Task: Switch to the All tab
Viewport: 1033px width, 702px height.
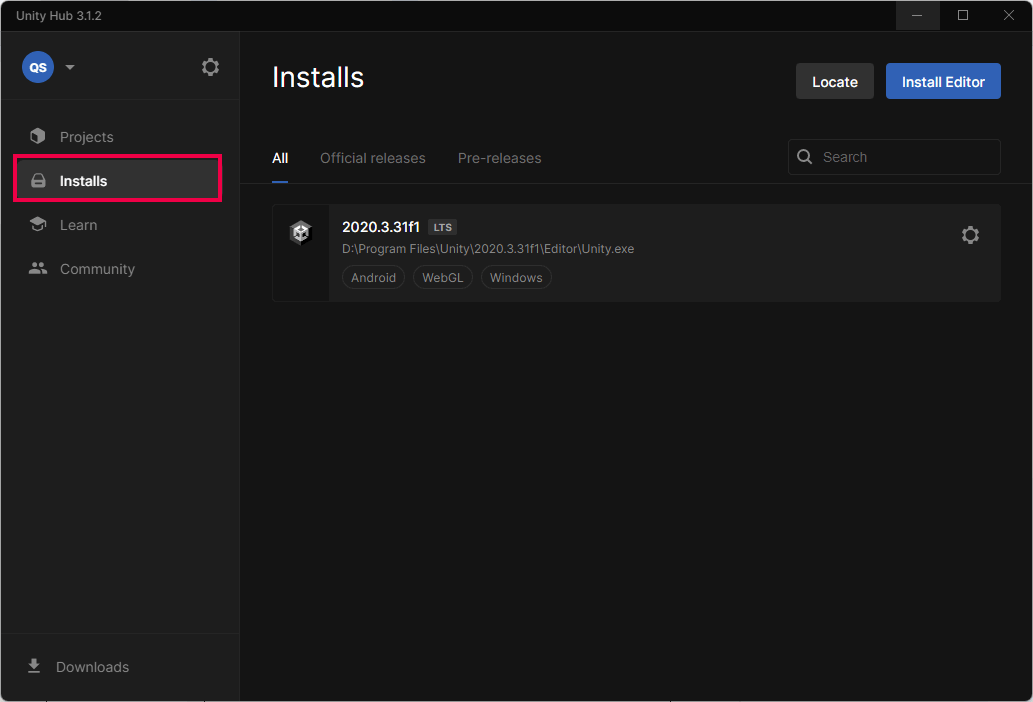Action: coord(280,158)
